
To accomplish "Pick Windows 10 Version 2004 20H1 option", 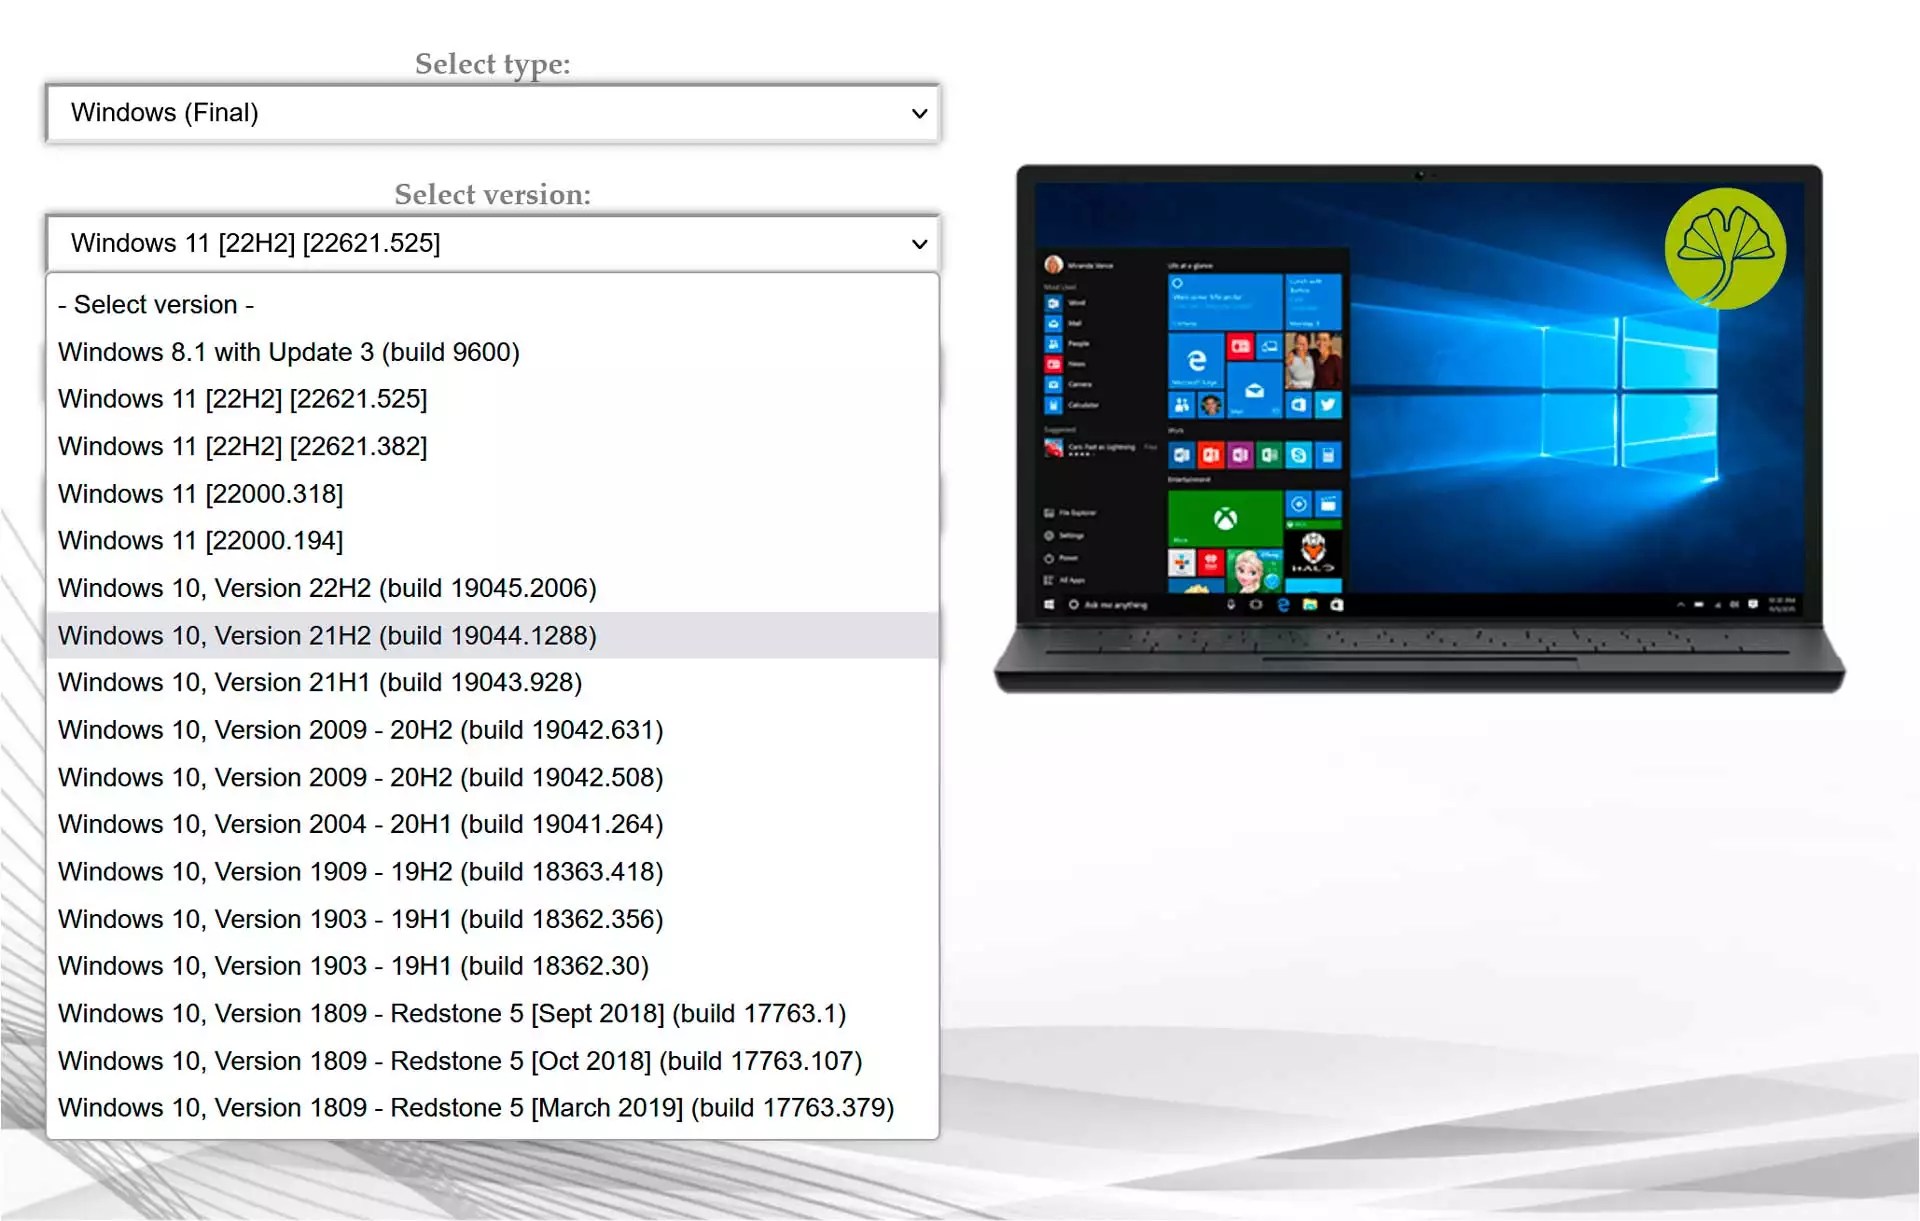I will coord(360,824).
